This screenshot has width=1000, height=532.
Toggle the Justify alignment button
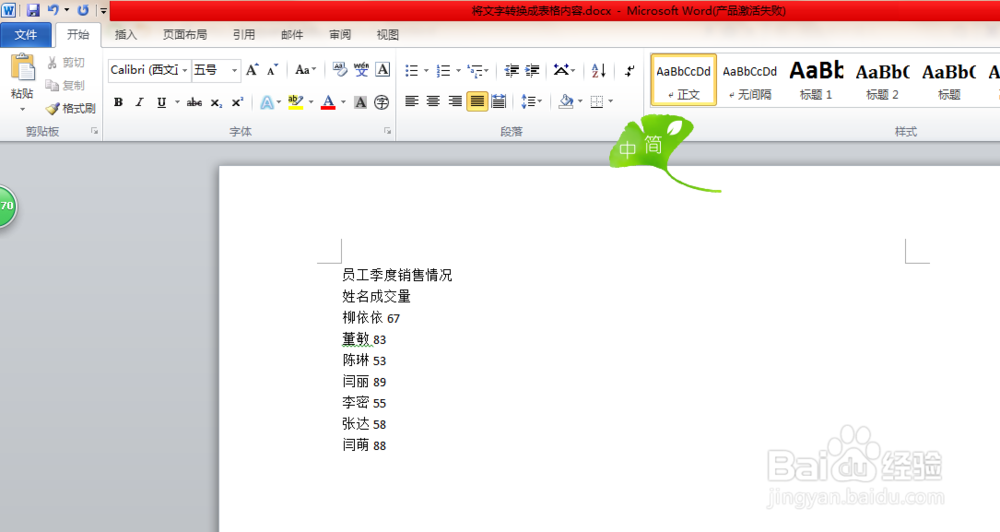coord(477,101)
